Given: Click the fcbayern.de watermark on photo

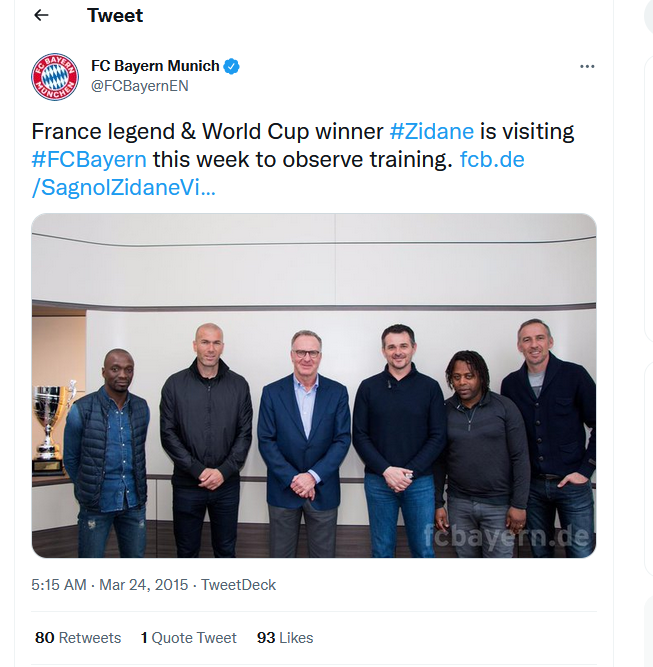Looking at the screenshot, I should (507, 537).
